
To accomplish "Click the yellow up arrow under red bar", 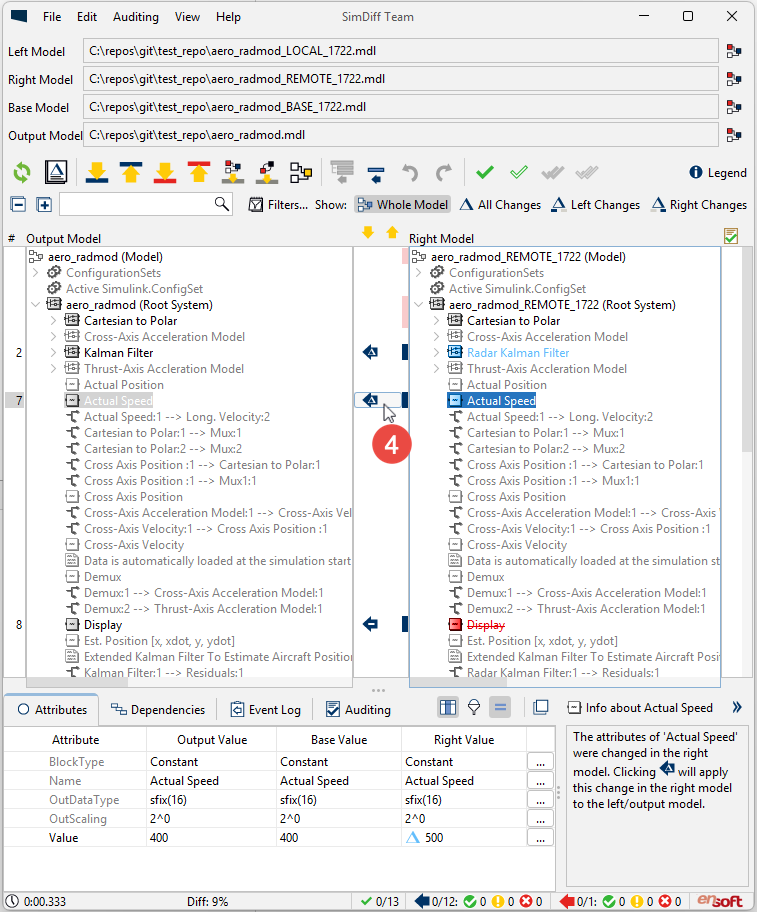I will [x=199, y=172].
